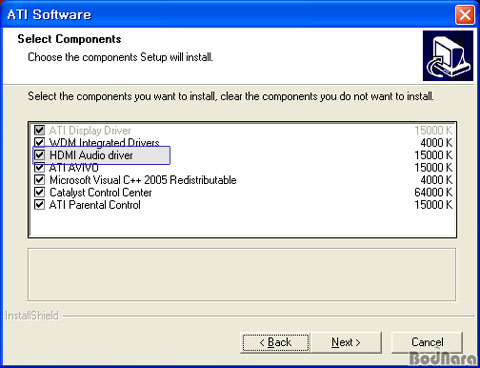The image size is (480, 368).
Task: Uncheck Microsoft Visual C++ 2005 Redistributable checkbox
Action: click(x=39, y=180)
